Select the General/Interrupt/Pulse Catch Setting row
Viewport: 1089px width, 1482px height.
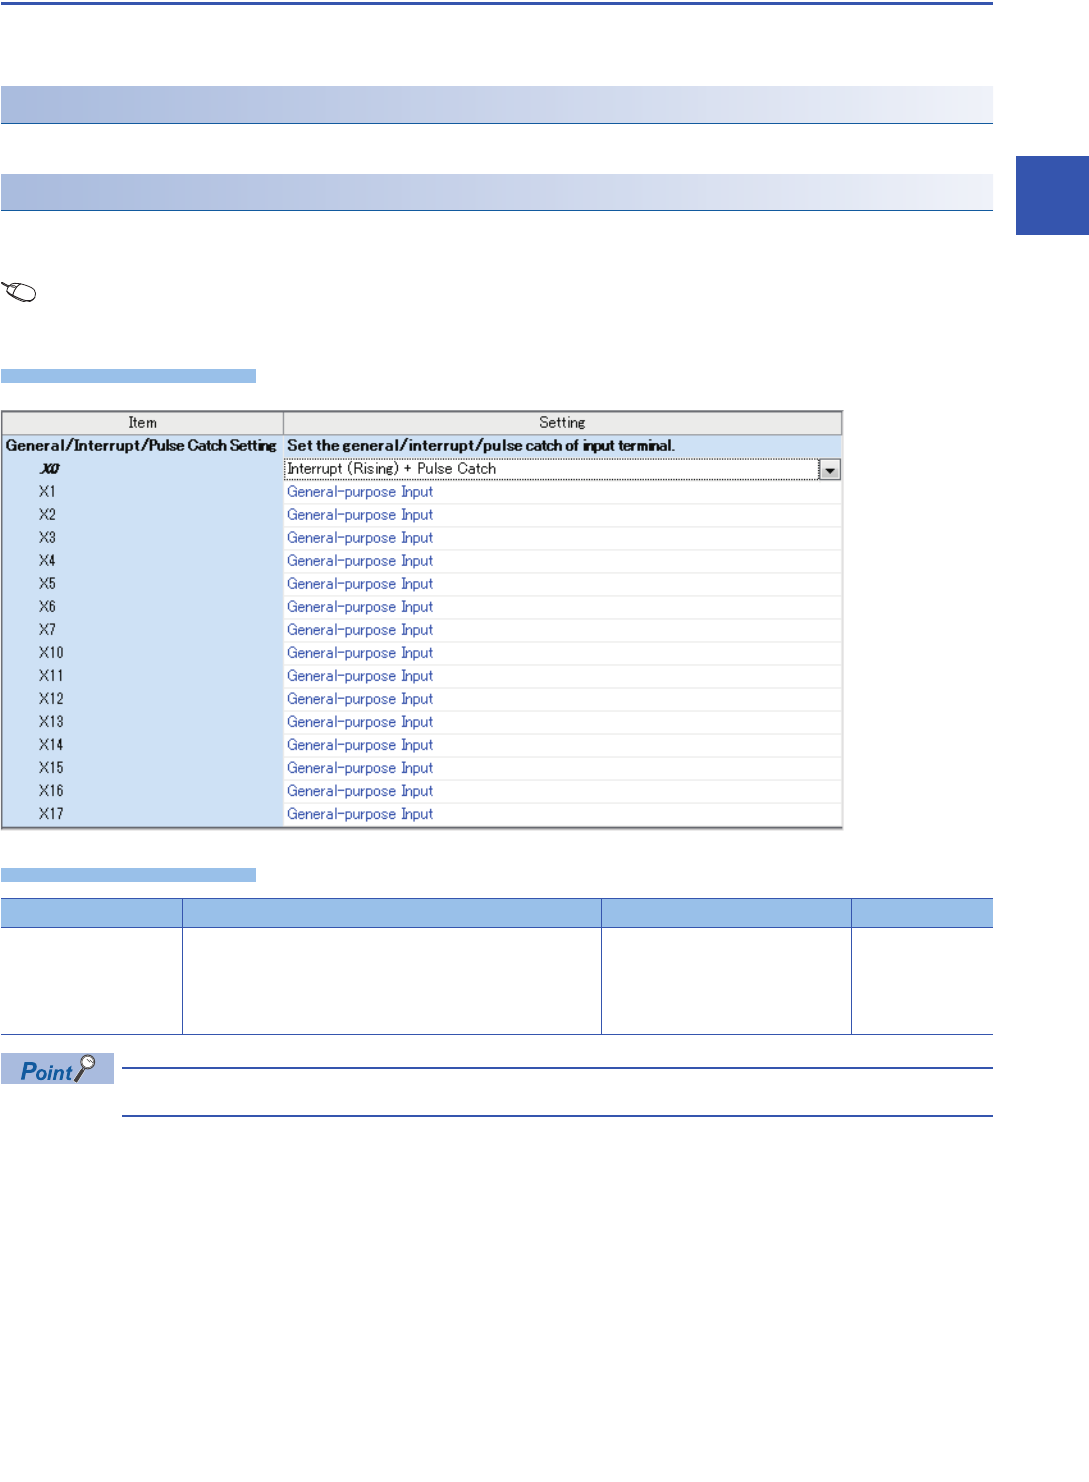tap(141, 446)
